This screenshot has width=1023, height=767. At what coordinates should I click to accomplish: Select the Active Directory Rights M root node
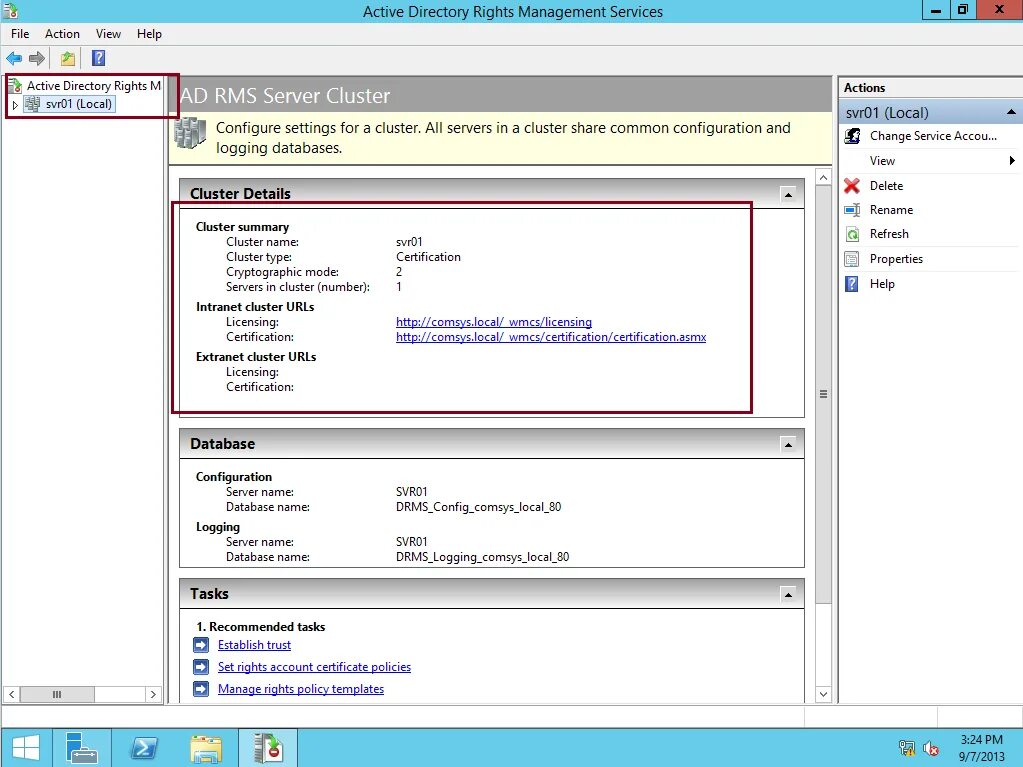point(93,85)
